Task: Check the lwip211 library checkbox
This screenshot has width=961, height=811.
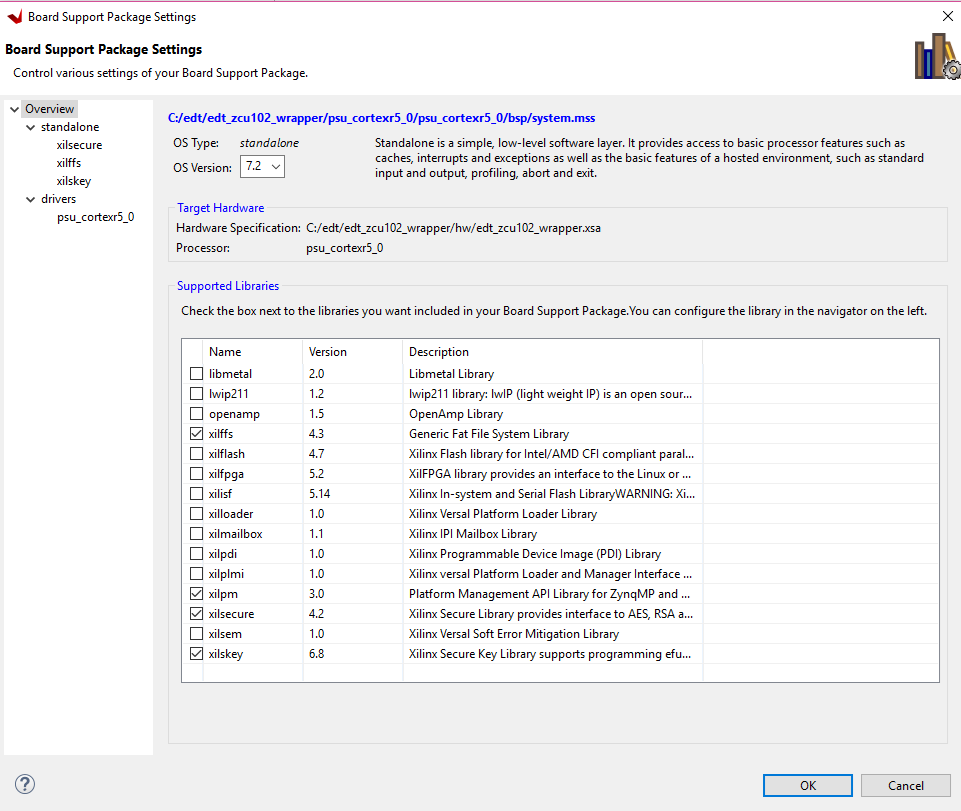Action: [x=196, y=394]
